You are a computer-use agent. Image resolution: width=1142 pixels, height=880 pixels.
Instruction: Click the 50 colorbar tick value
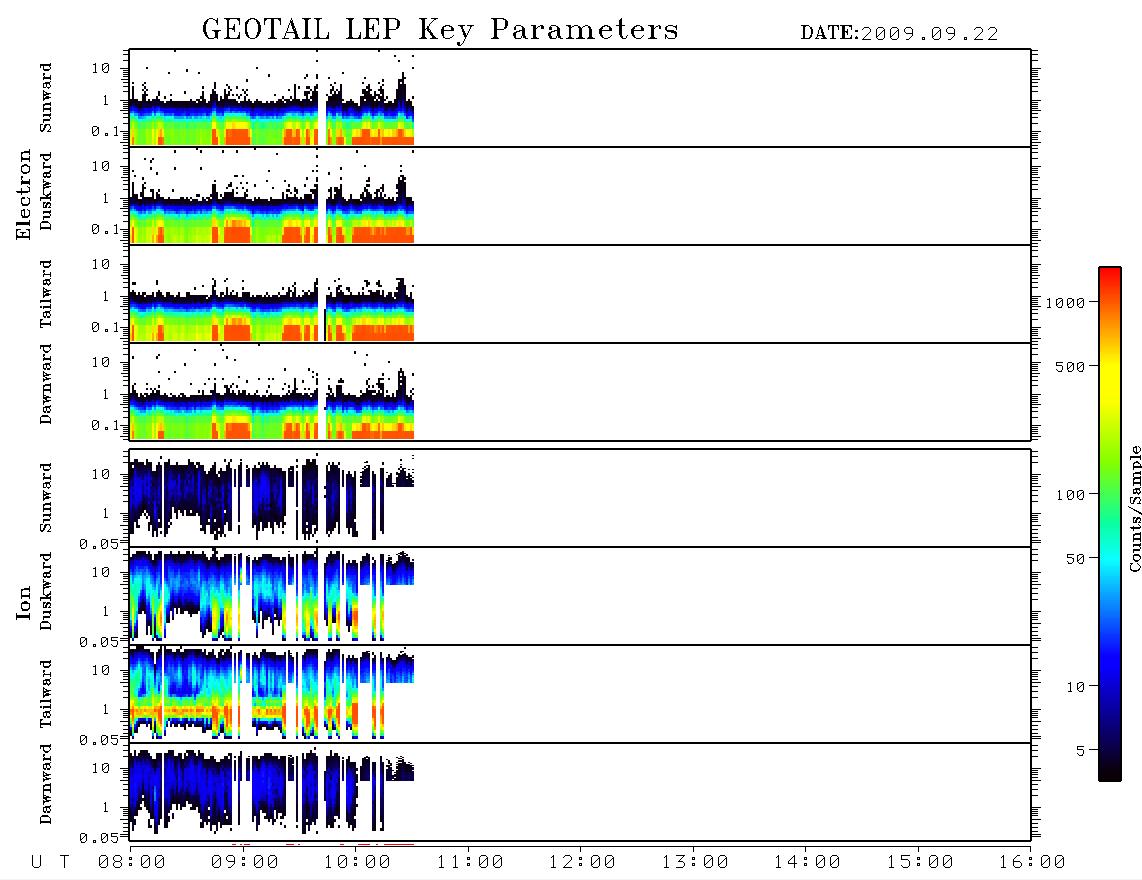click(x=1075, y=559)
